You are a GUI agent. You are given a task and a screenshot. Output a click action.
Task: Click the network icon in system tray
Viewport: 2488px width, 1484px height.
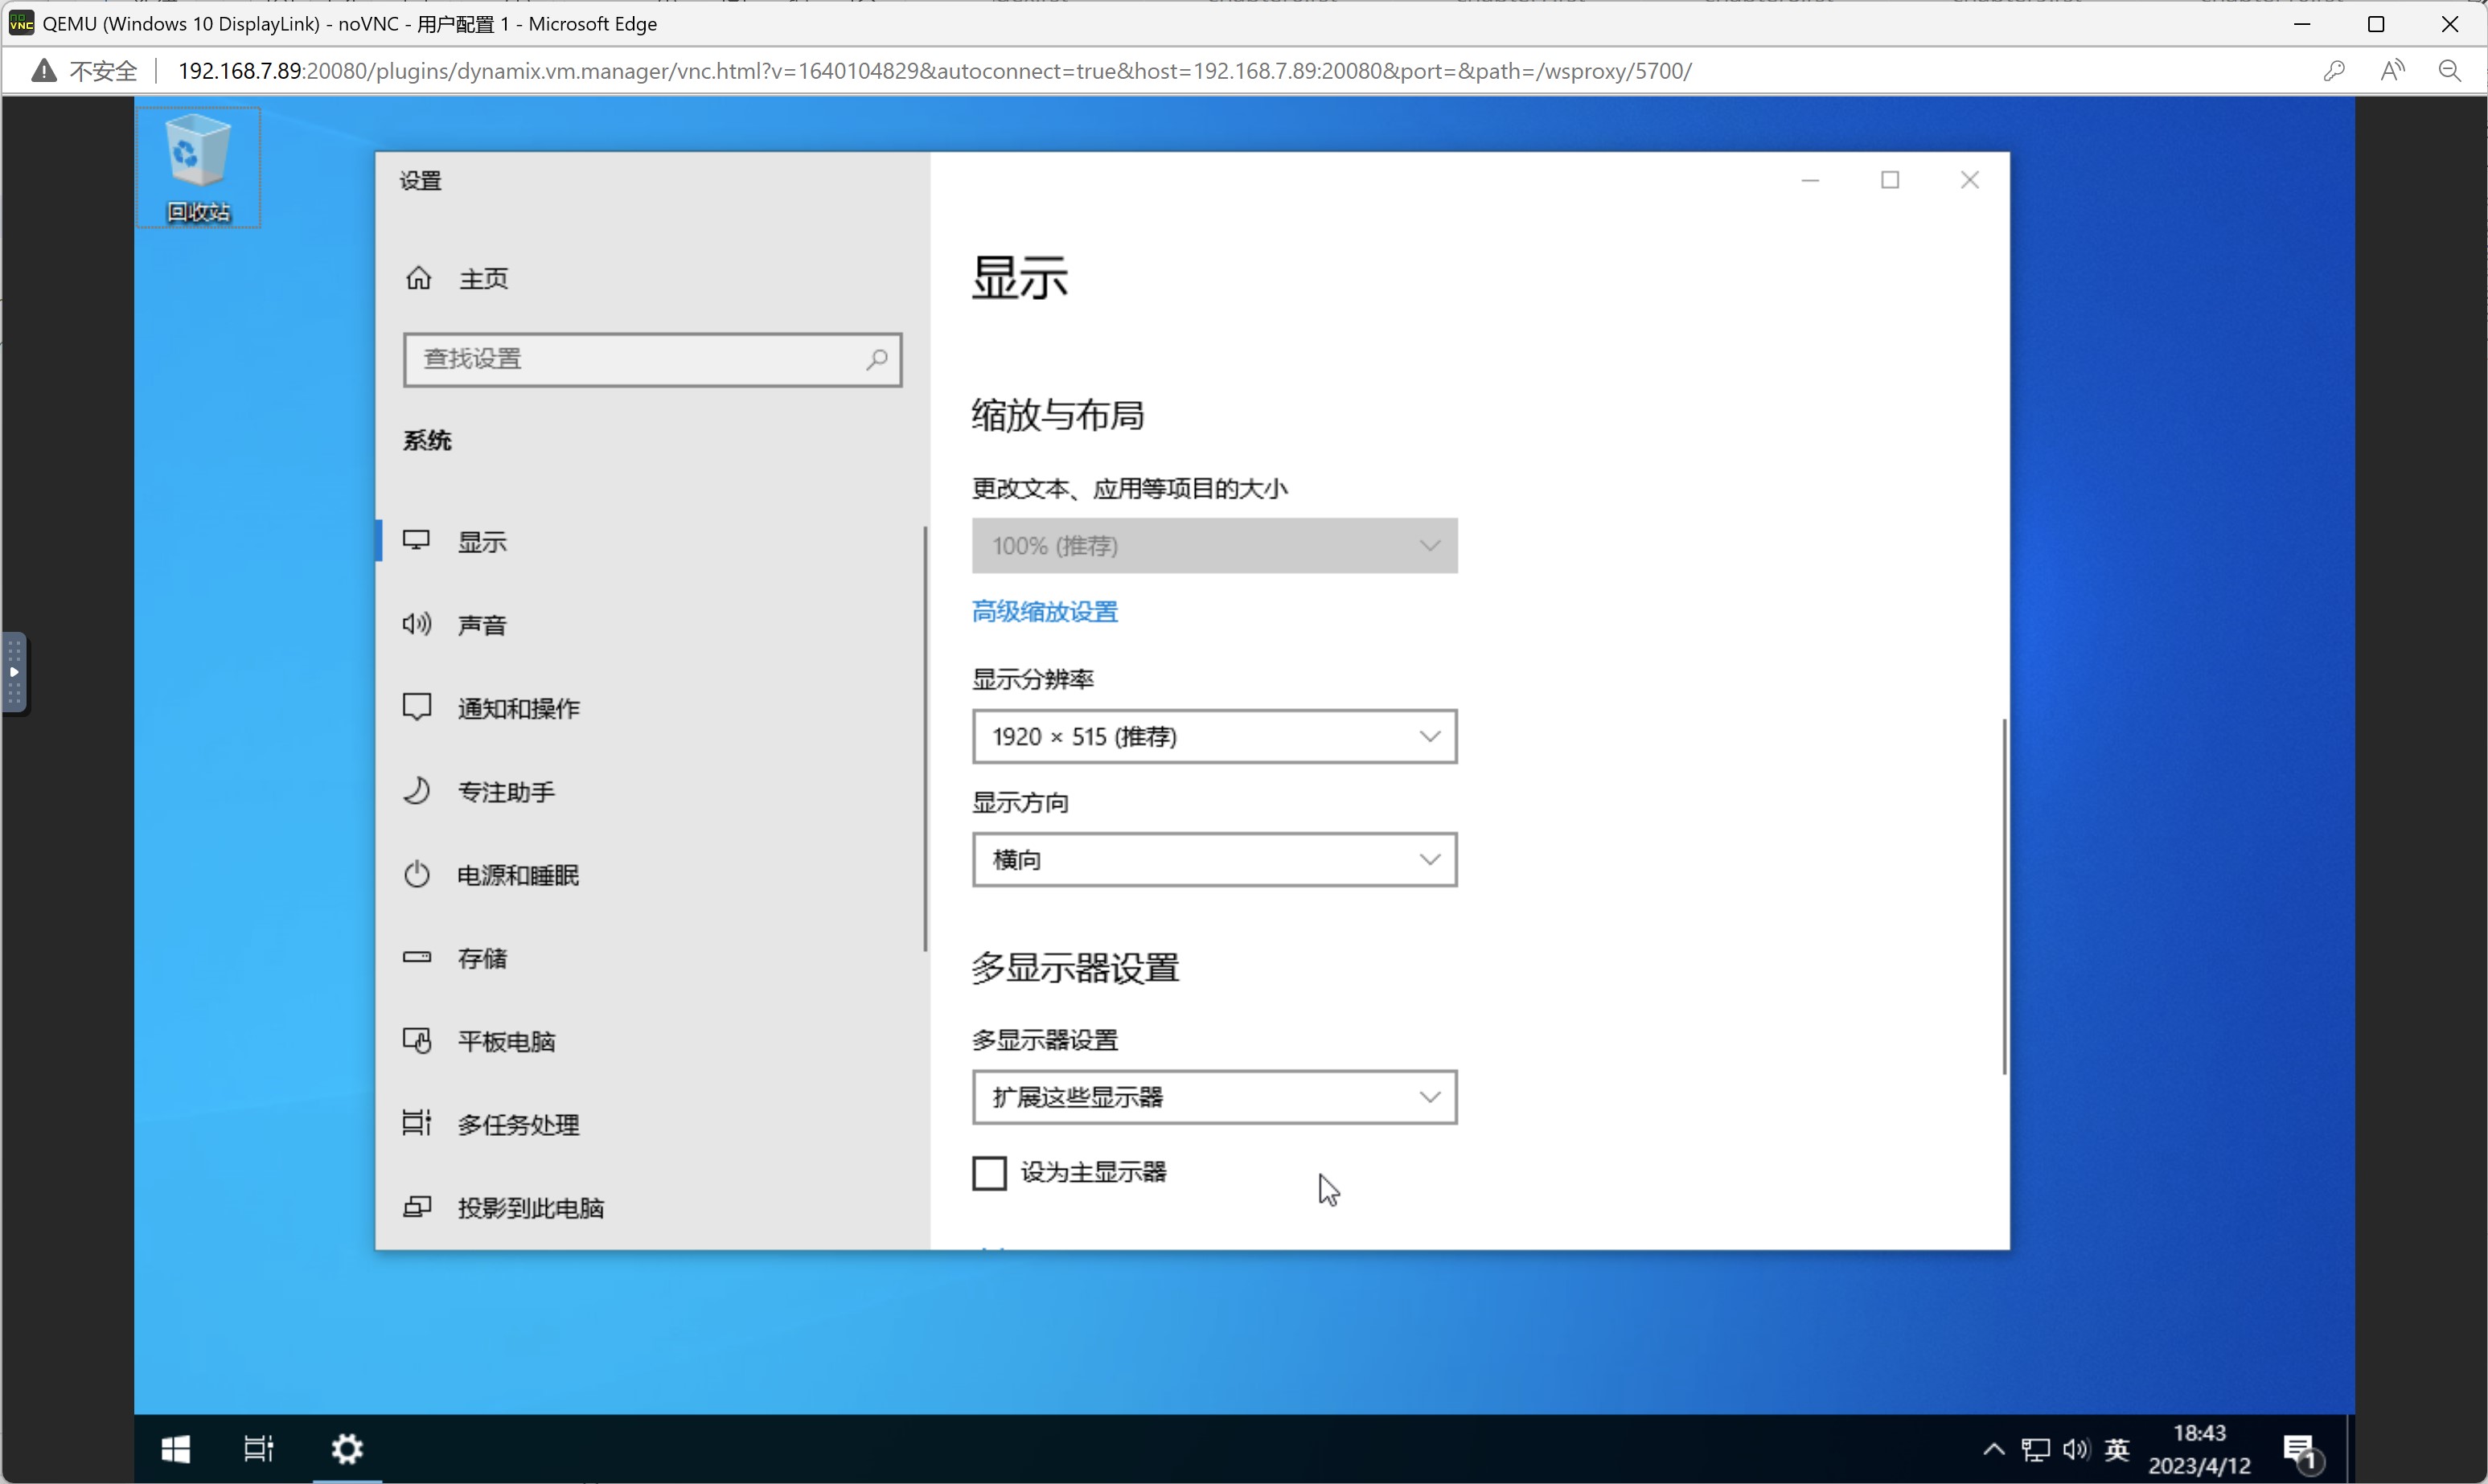2035,1449
